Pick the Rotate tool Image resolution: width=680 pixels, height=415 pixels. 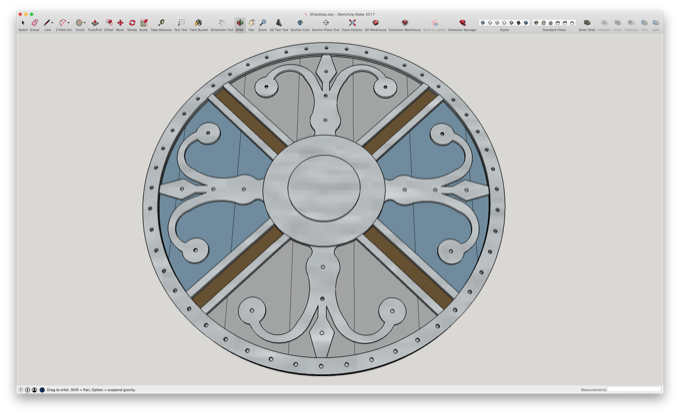132,23
